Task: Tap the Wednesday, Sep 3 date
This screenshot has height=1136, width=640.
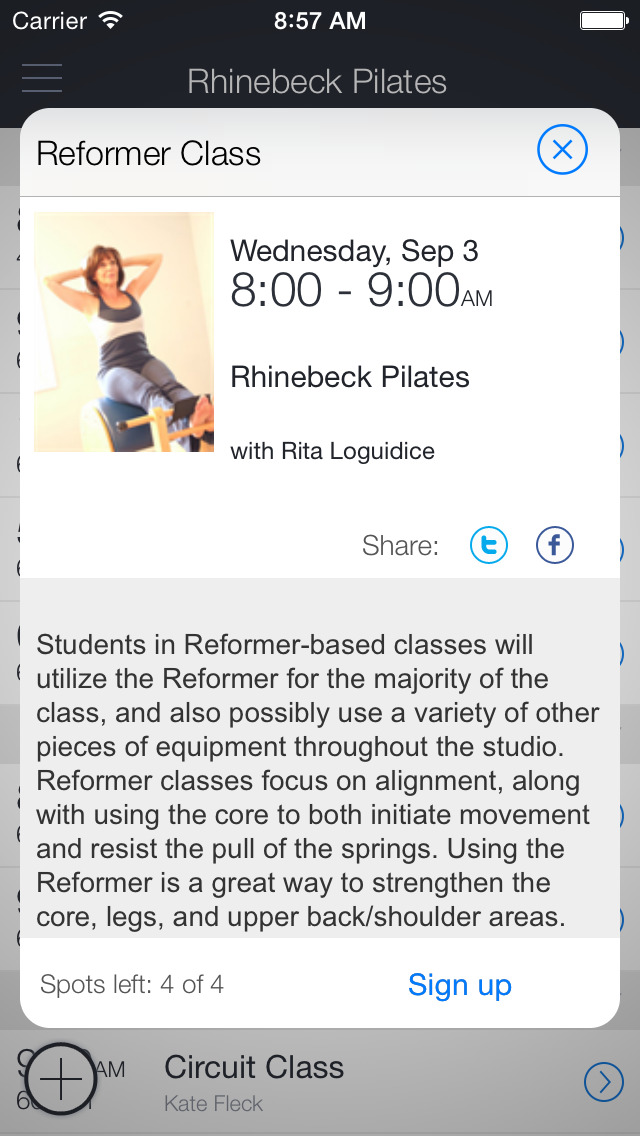Action: pyautogui.click(x=354, y=250)
